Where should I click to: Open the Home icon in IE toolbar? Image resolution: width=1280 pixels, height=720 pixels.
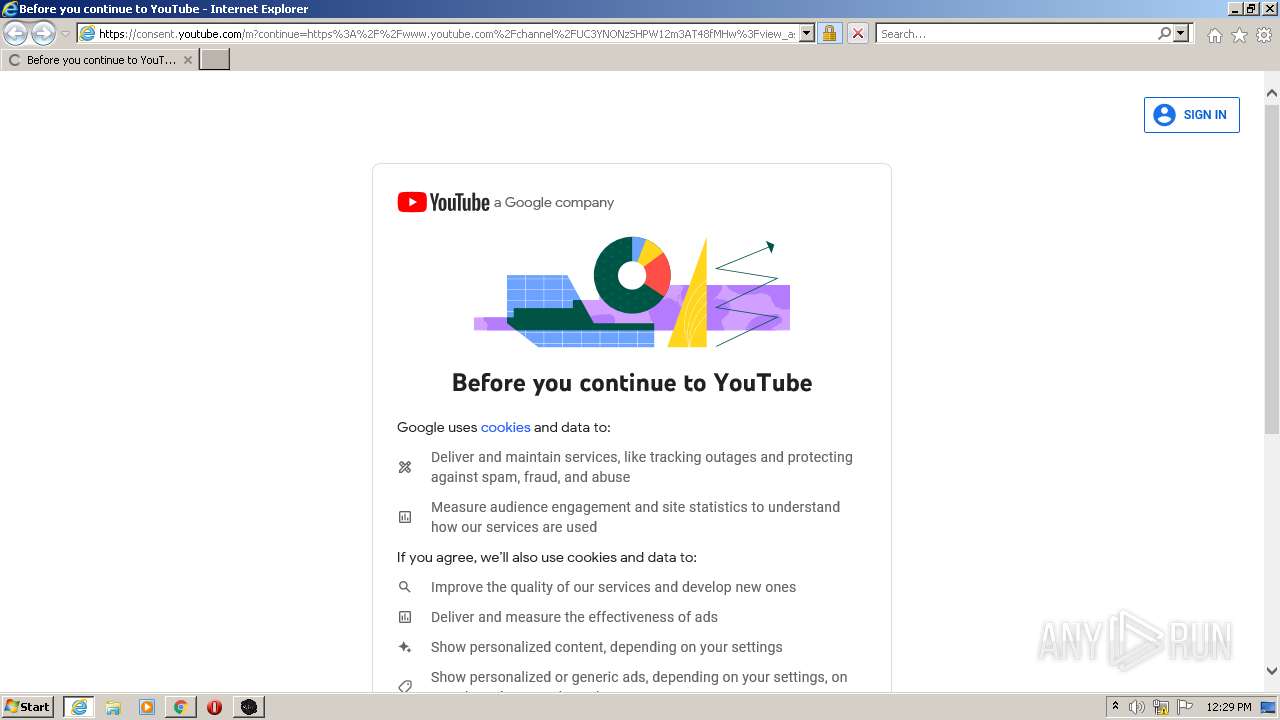pos(1214,35)
